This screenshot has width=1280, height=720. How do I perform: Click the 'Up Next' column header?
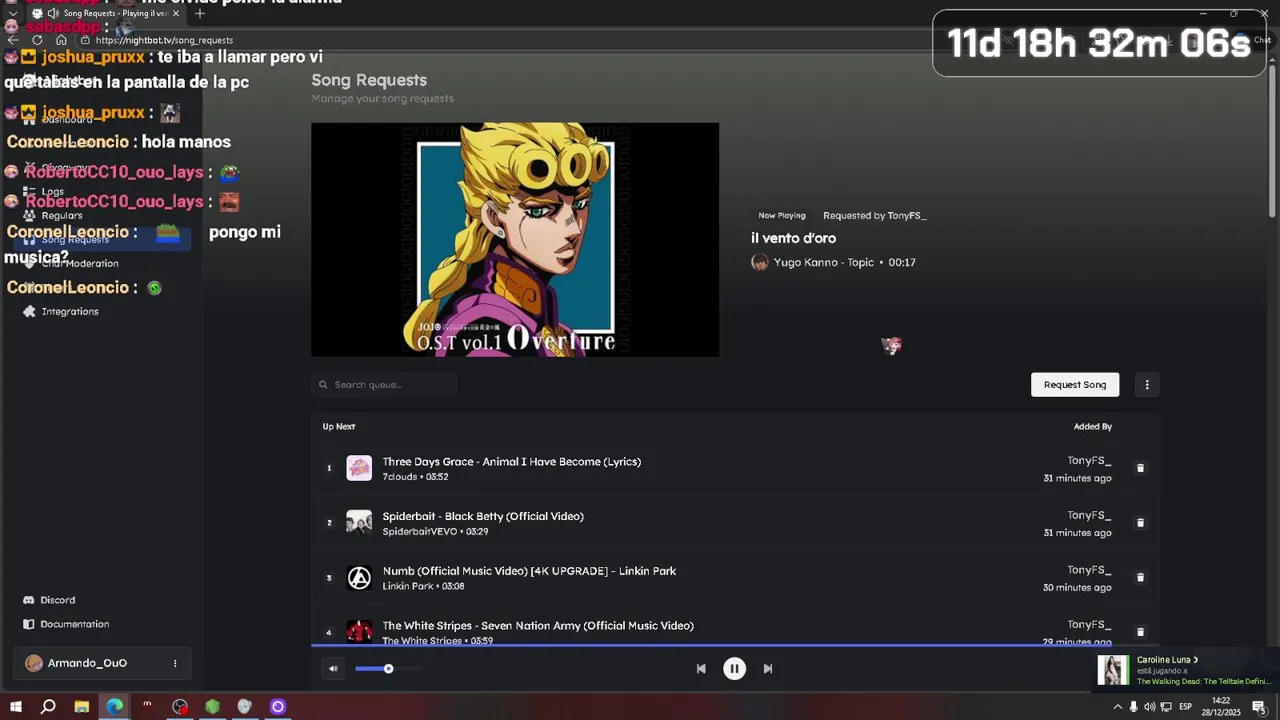pos(339,427)
